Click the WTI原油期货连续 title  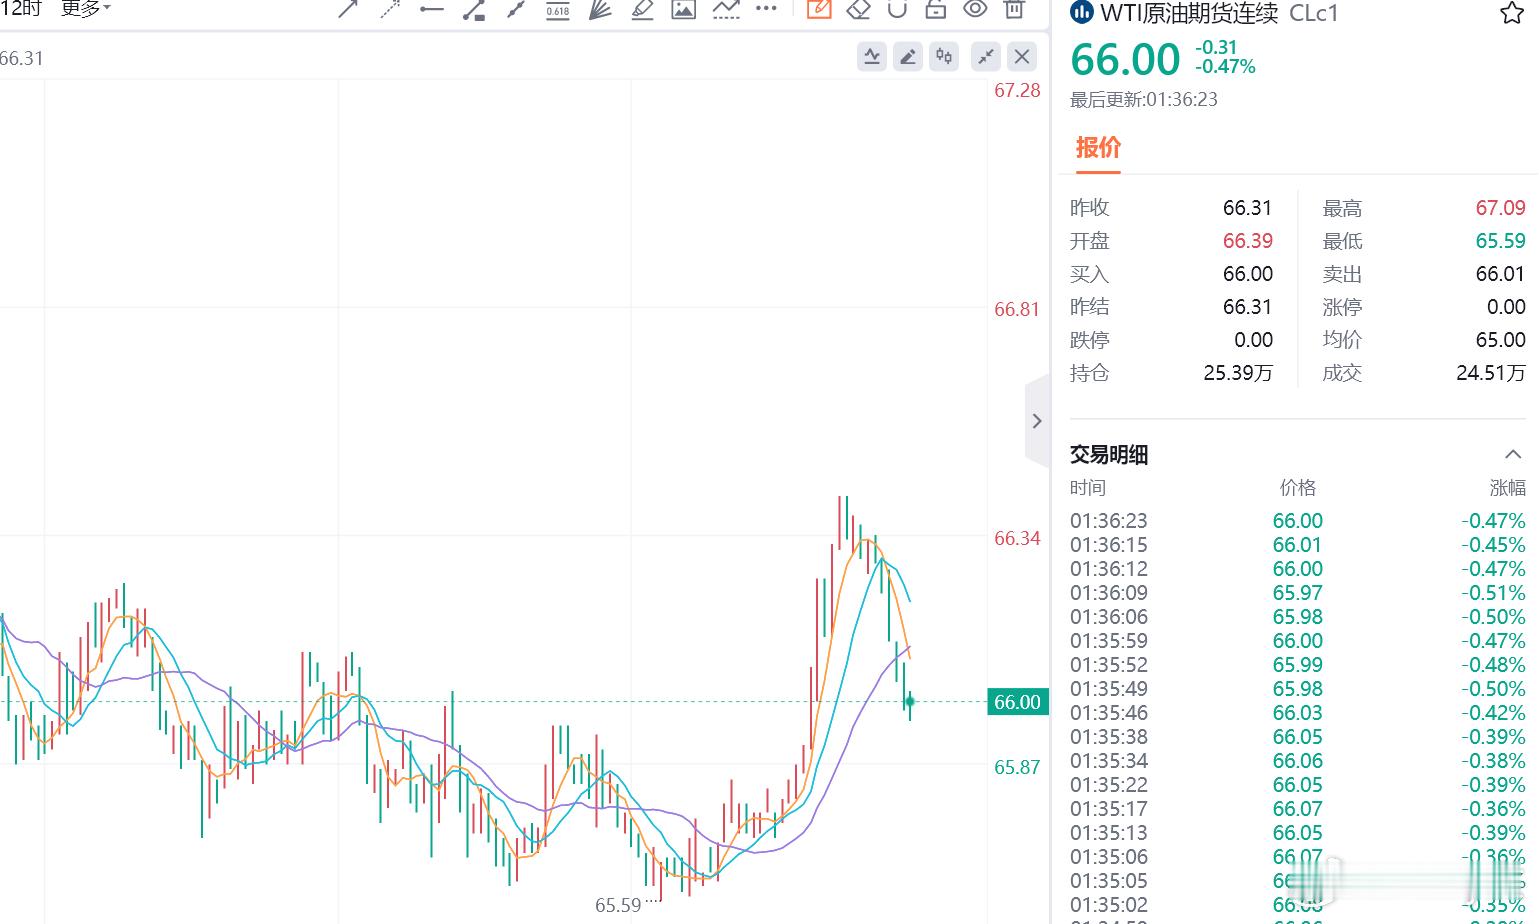pos(1189,13)
